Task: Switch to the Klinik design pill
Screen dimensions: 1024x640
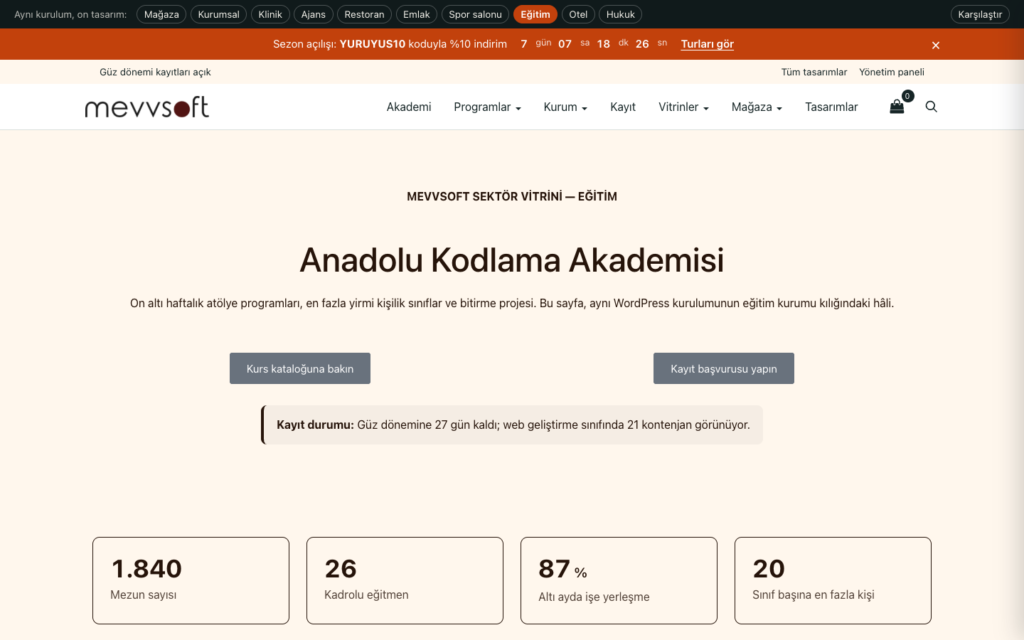Action: 270,14
